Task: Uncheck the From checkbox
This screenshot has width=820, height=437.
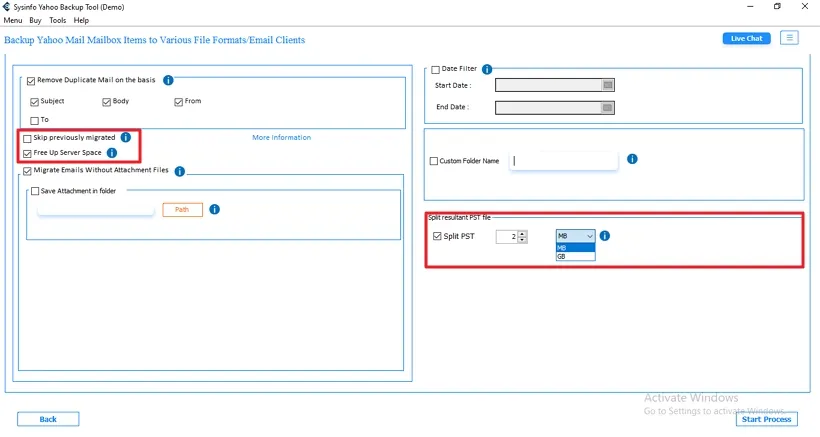Action: [x=179, y=101]
